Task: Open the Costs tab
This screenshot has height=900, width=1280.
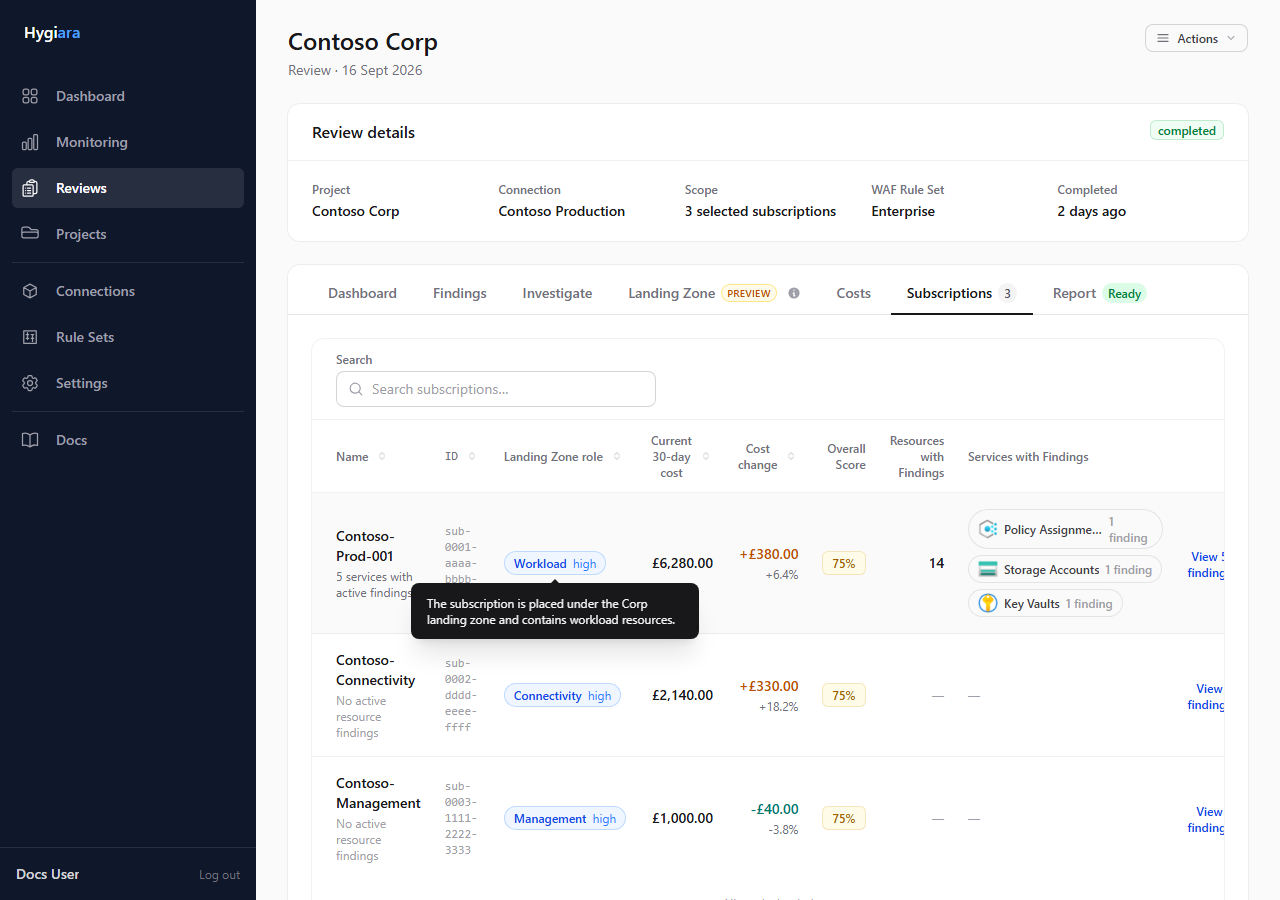Action: (x=854, y=293)
